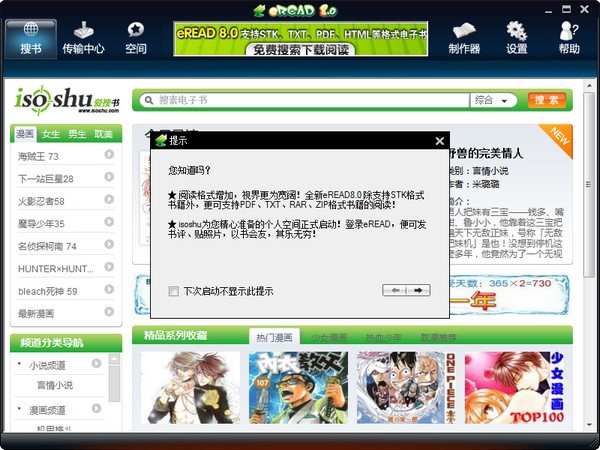
Task: Switch to the 女生 tab
Action: (51, 134)
